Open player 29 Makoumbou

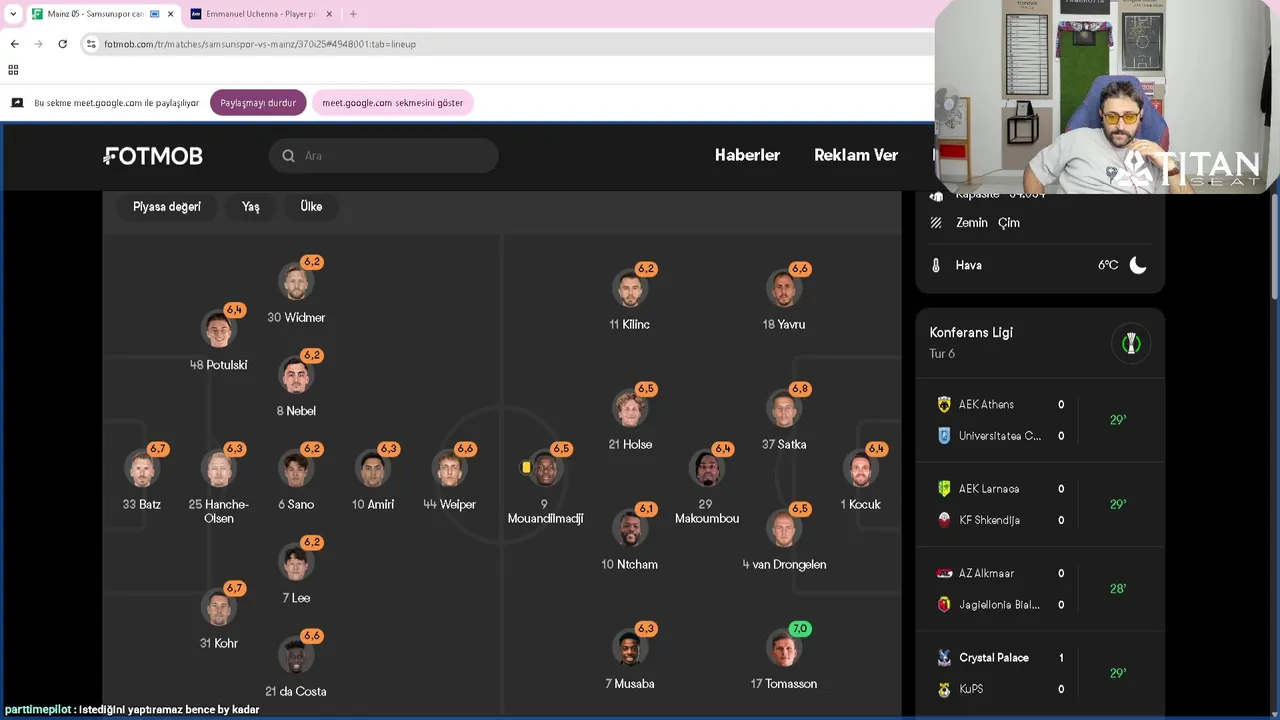707,485
